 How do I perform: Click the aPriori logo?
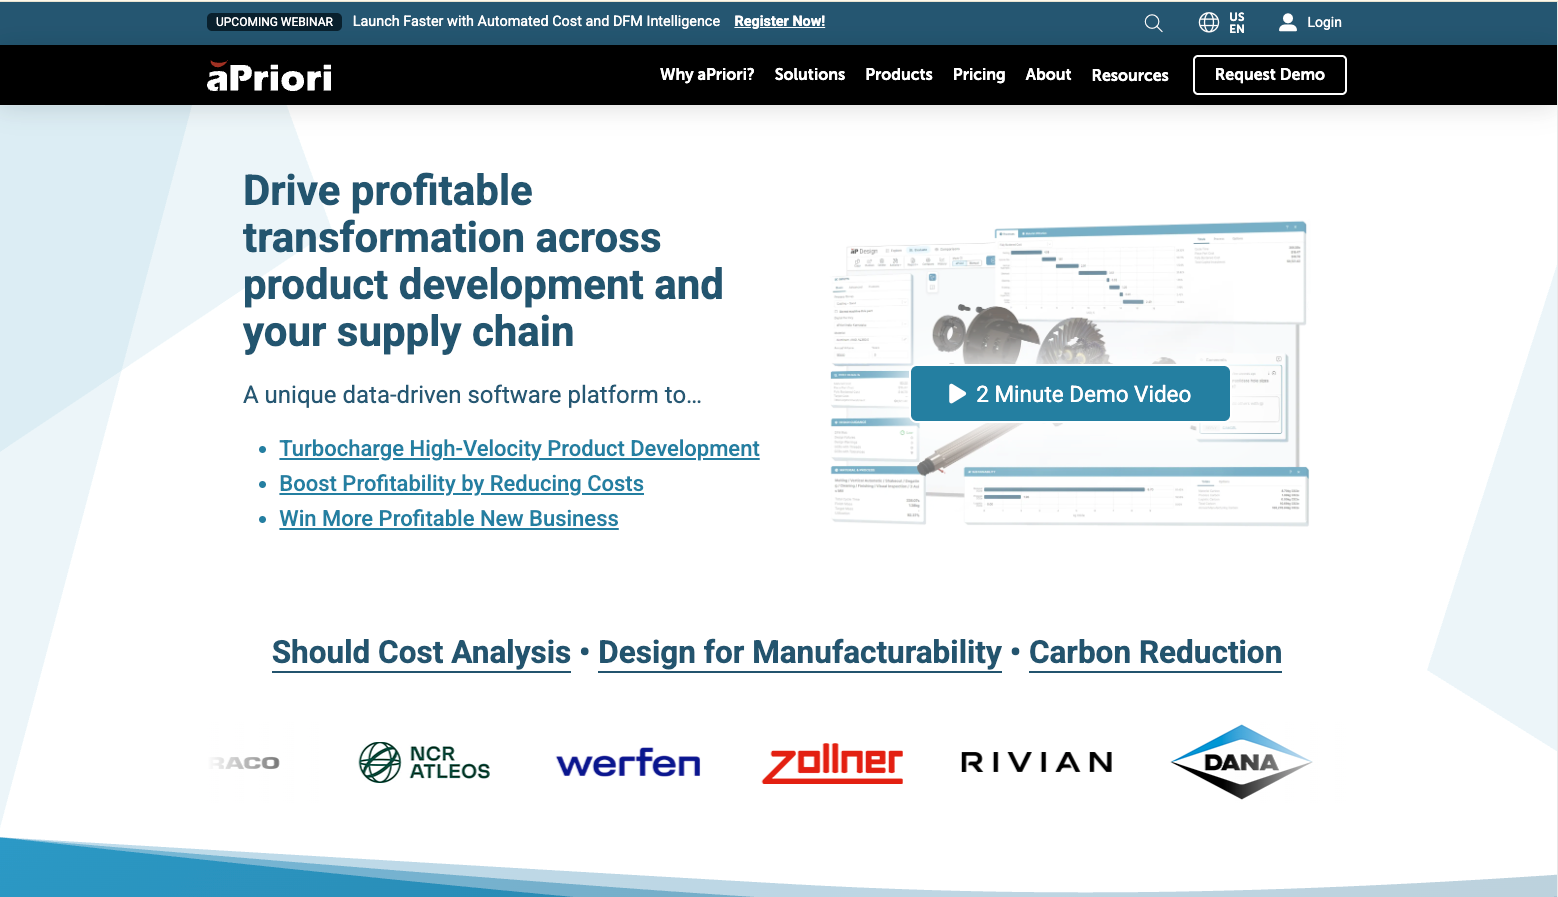coord(269,76)
